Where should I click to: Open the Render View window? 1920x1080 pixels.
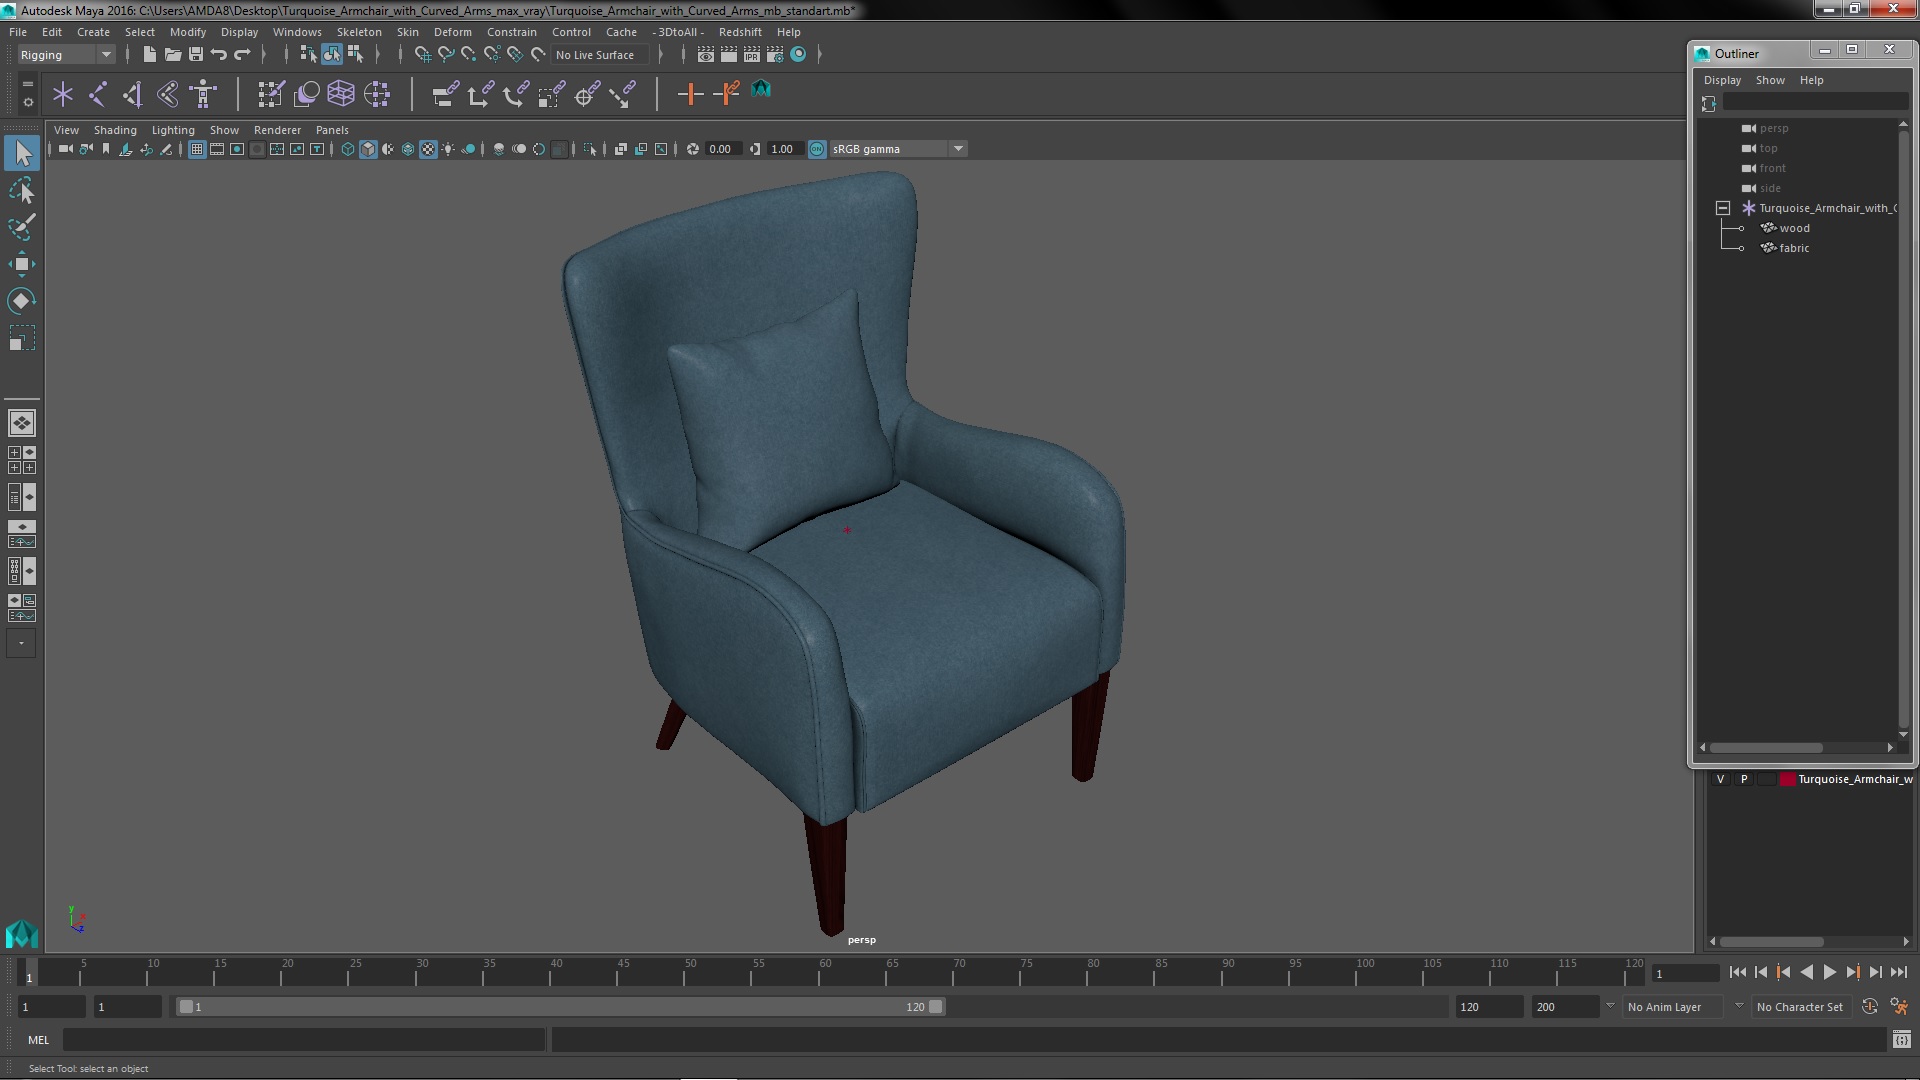pyautogui.click(x=706, y=55)
